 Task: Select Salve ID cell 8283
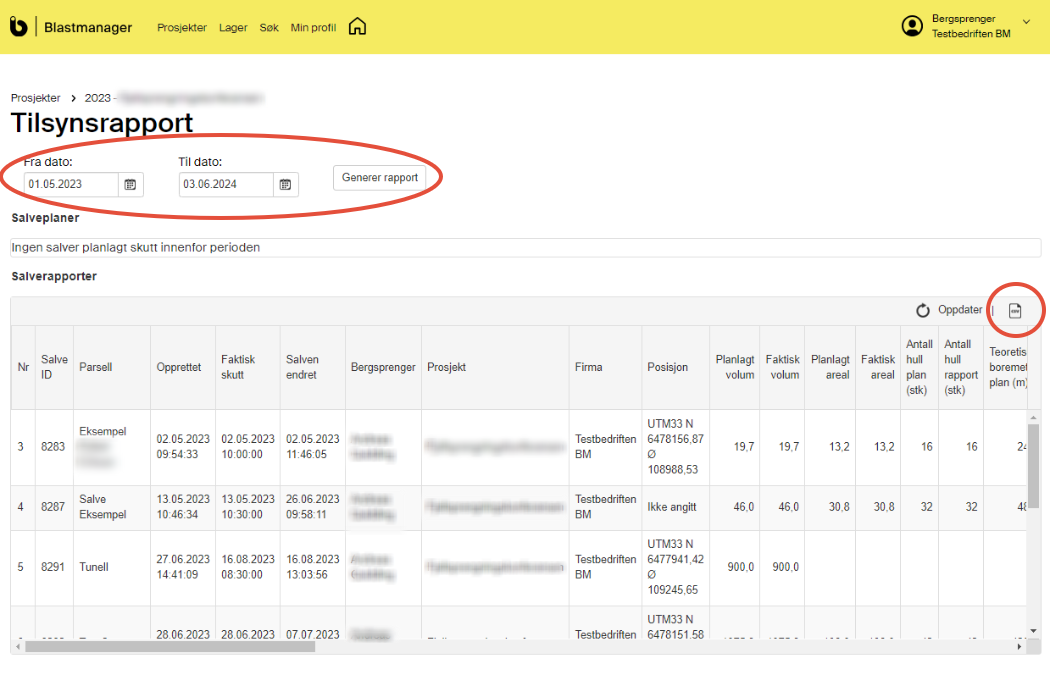[53, 447]
